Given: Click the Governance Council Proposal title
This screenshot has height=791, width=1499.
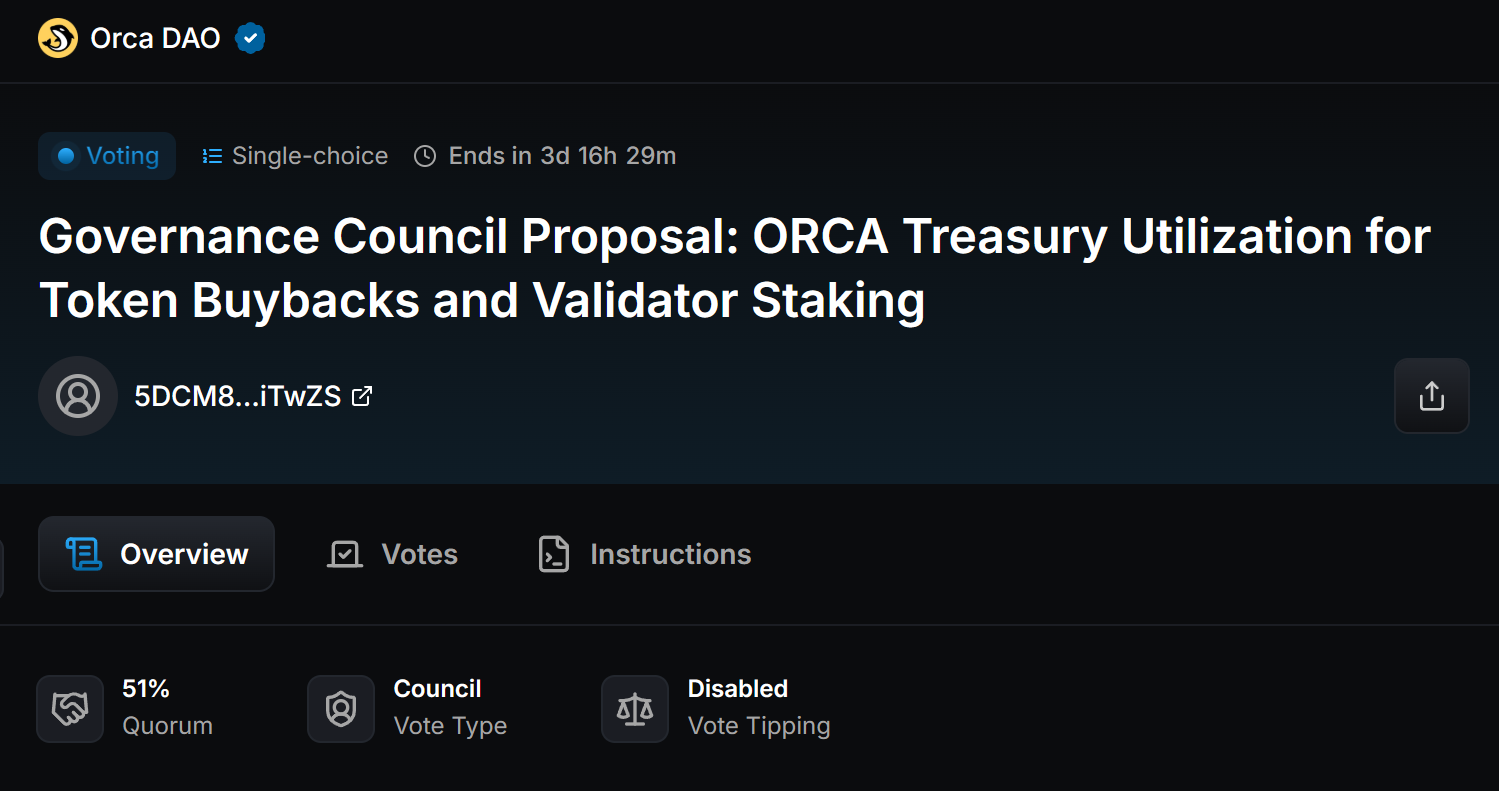Looking at the screenshot, I should click(734, 268).
